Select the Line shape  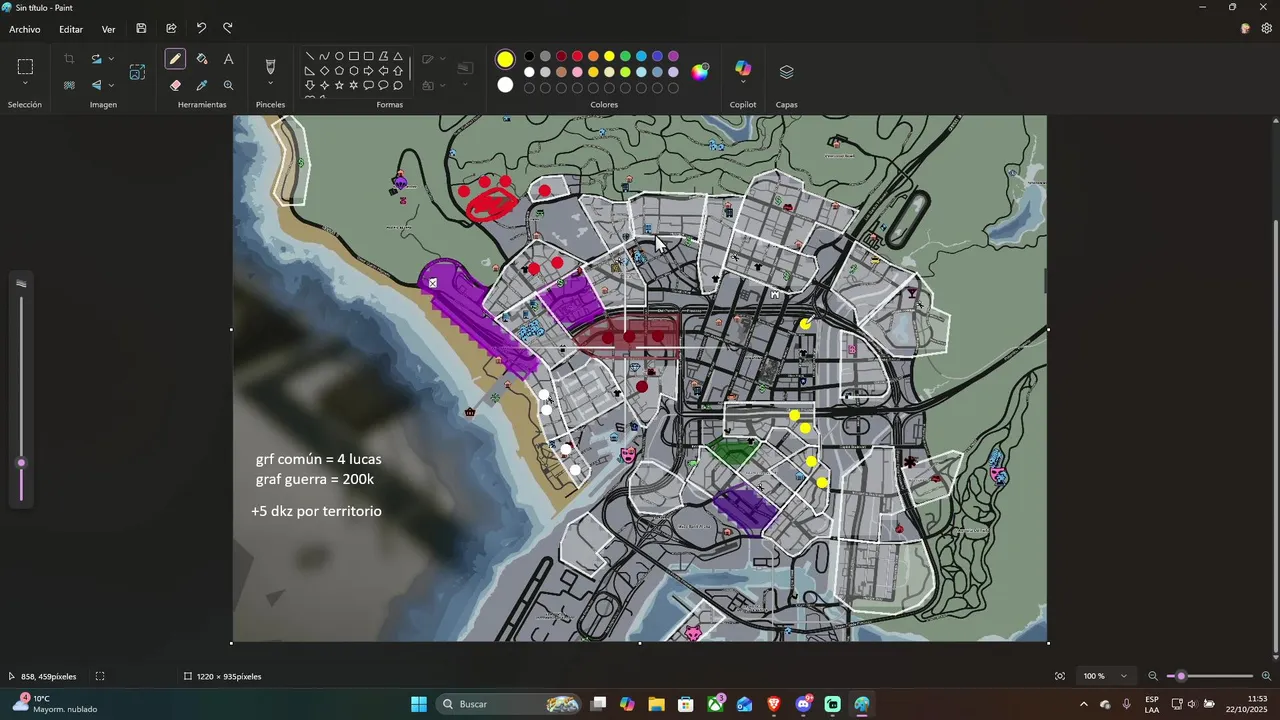coord(310,57)
